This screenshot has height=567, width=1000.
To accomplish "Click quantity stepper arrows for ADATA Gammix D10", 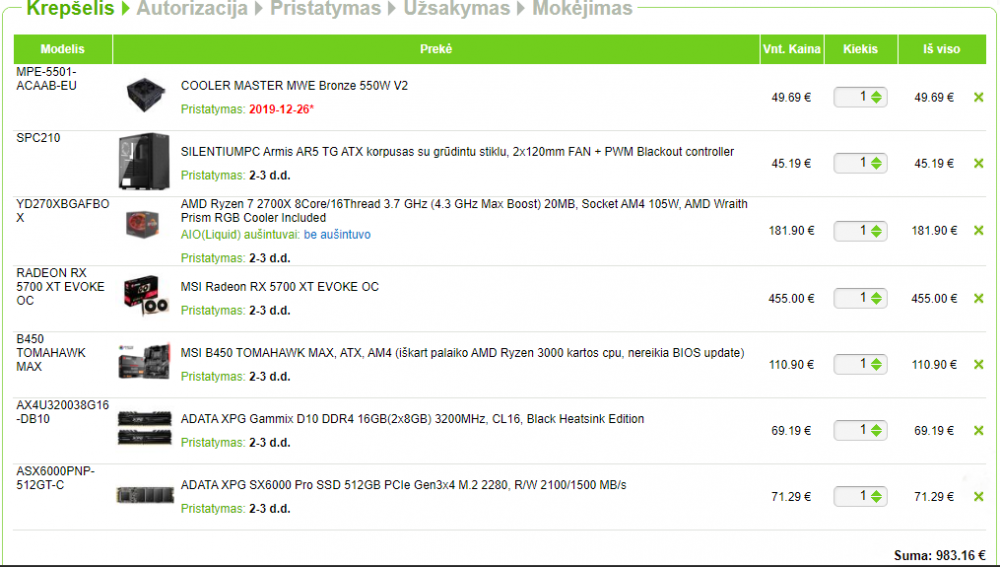I will (x=876, y=431).
